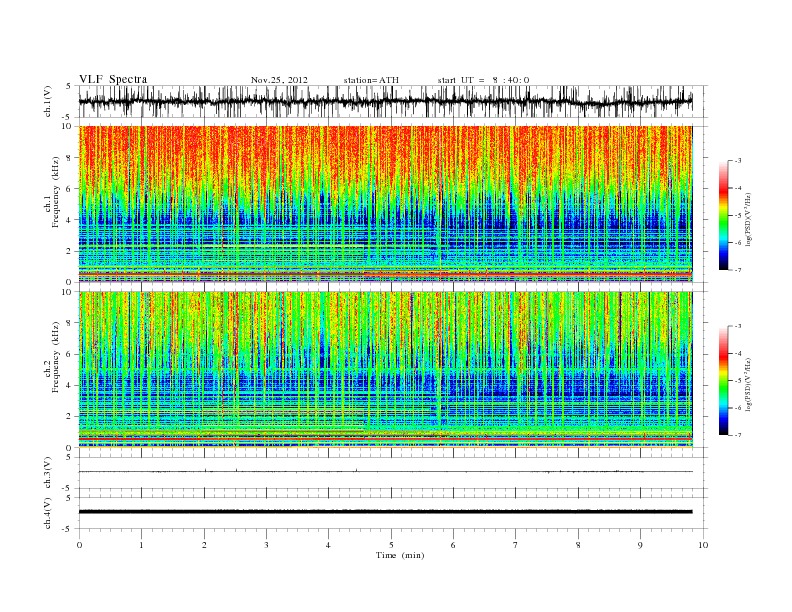Screen dimensions: 792x612
Task: Click the ch.3 flat waveform trace
Action: point(385,472)
